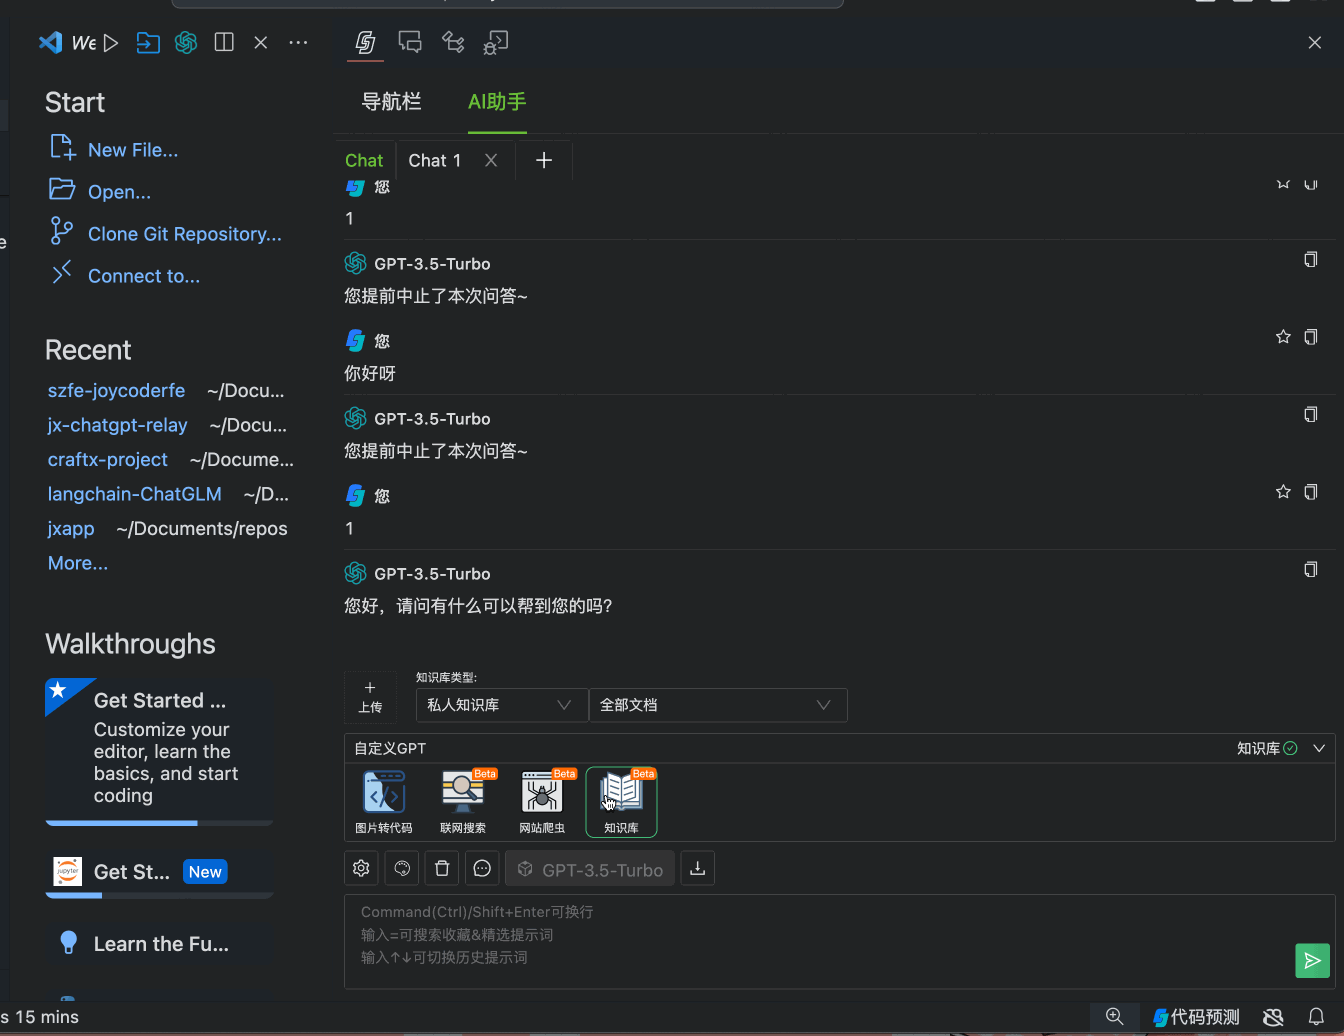Open the GPT-3.5-Turbo model selector
1344x1036 pixels.
[x=590, y=869]
